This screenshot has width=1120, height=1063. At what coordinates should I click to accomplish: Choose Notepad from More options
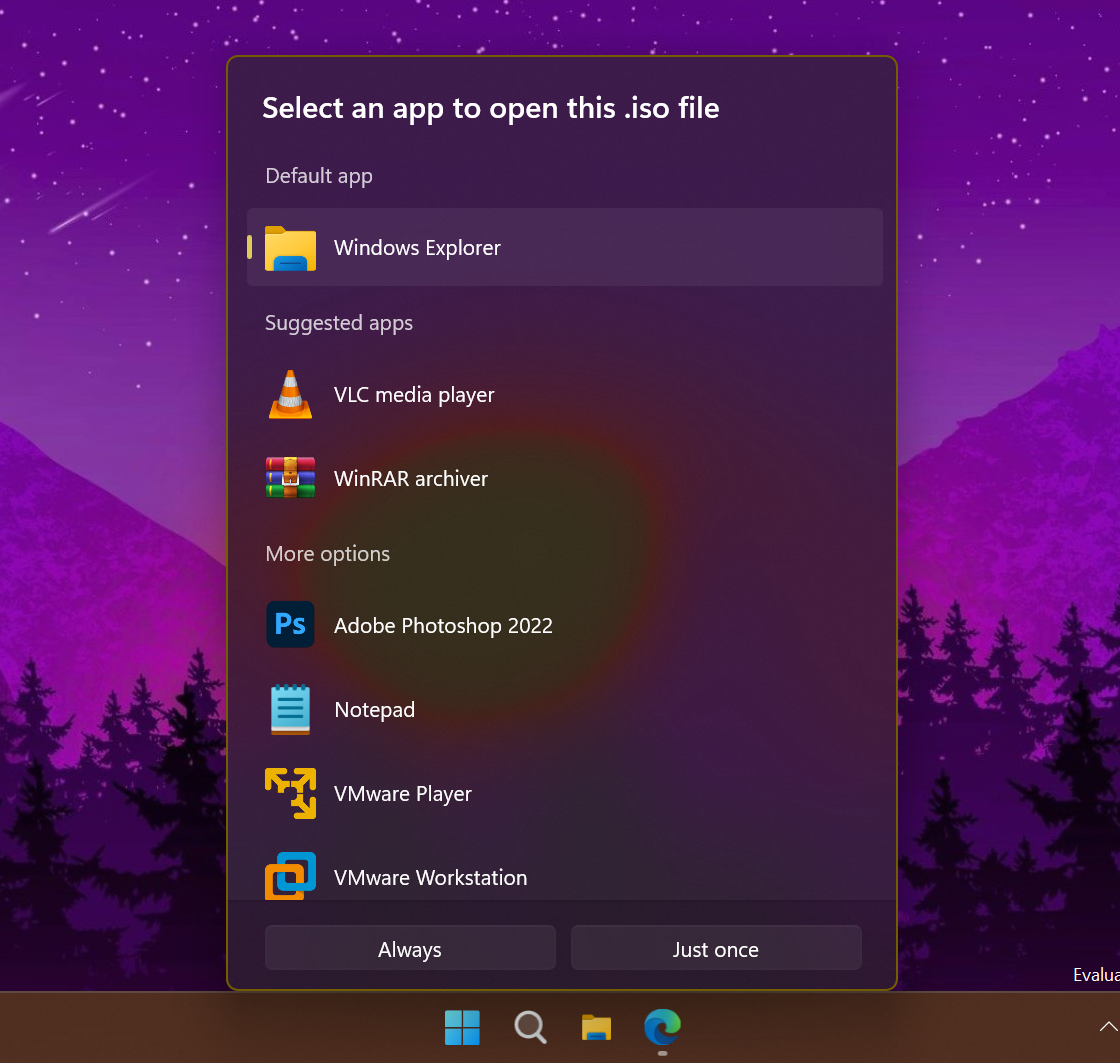[x=374, y=709]
